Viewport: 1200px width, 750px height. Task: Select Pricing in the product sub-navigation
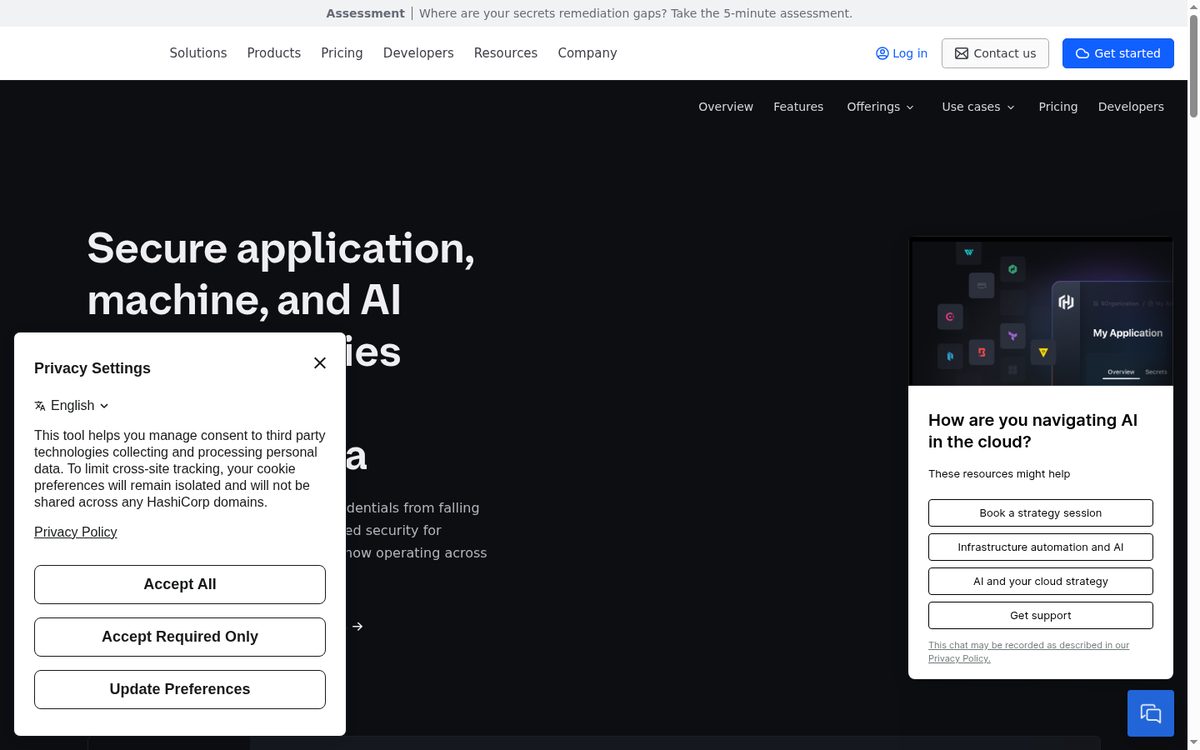[x=1058, y=107]
